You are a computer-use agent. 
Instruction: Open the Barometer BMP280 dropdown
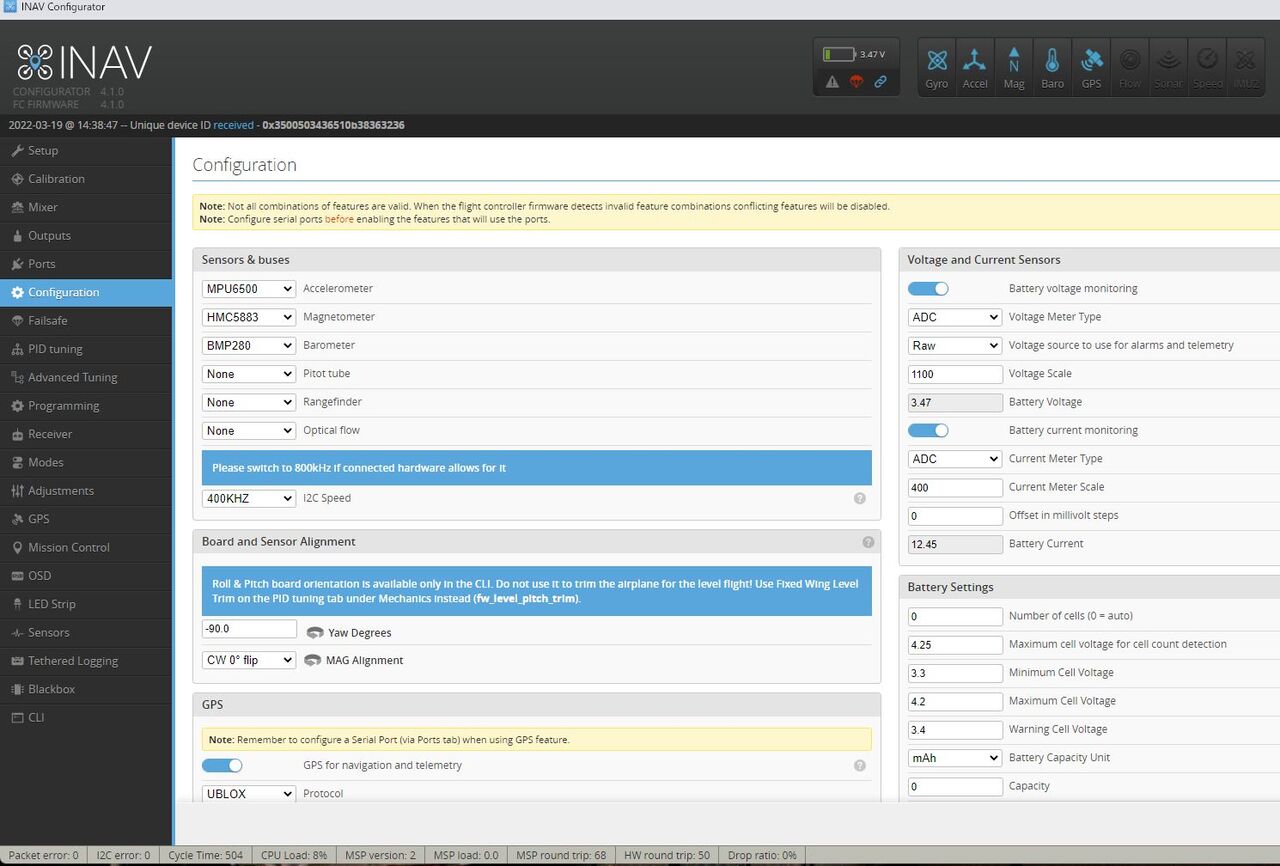pos(249,345)
